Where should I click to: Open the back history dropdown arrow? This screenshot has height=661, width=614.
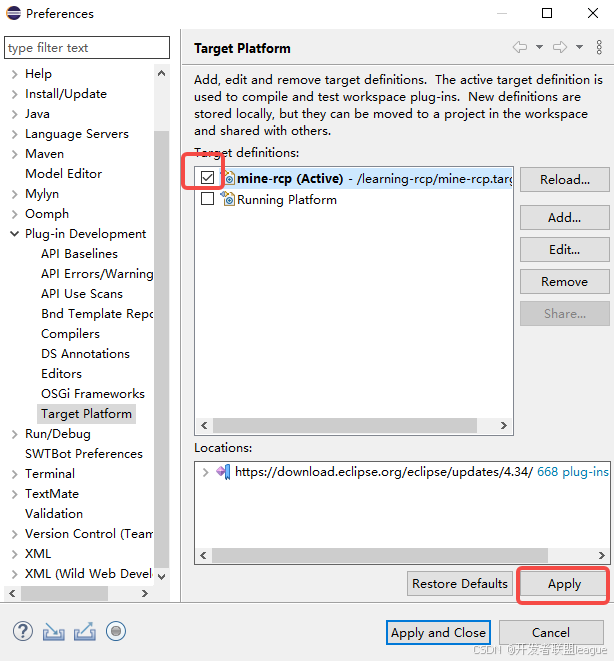click(x=539, y=47)
